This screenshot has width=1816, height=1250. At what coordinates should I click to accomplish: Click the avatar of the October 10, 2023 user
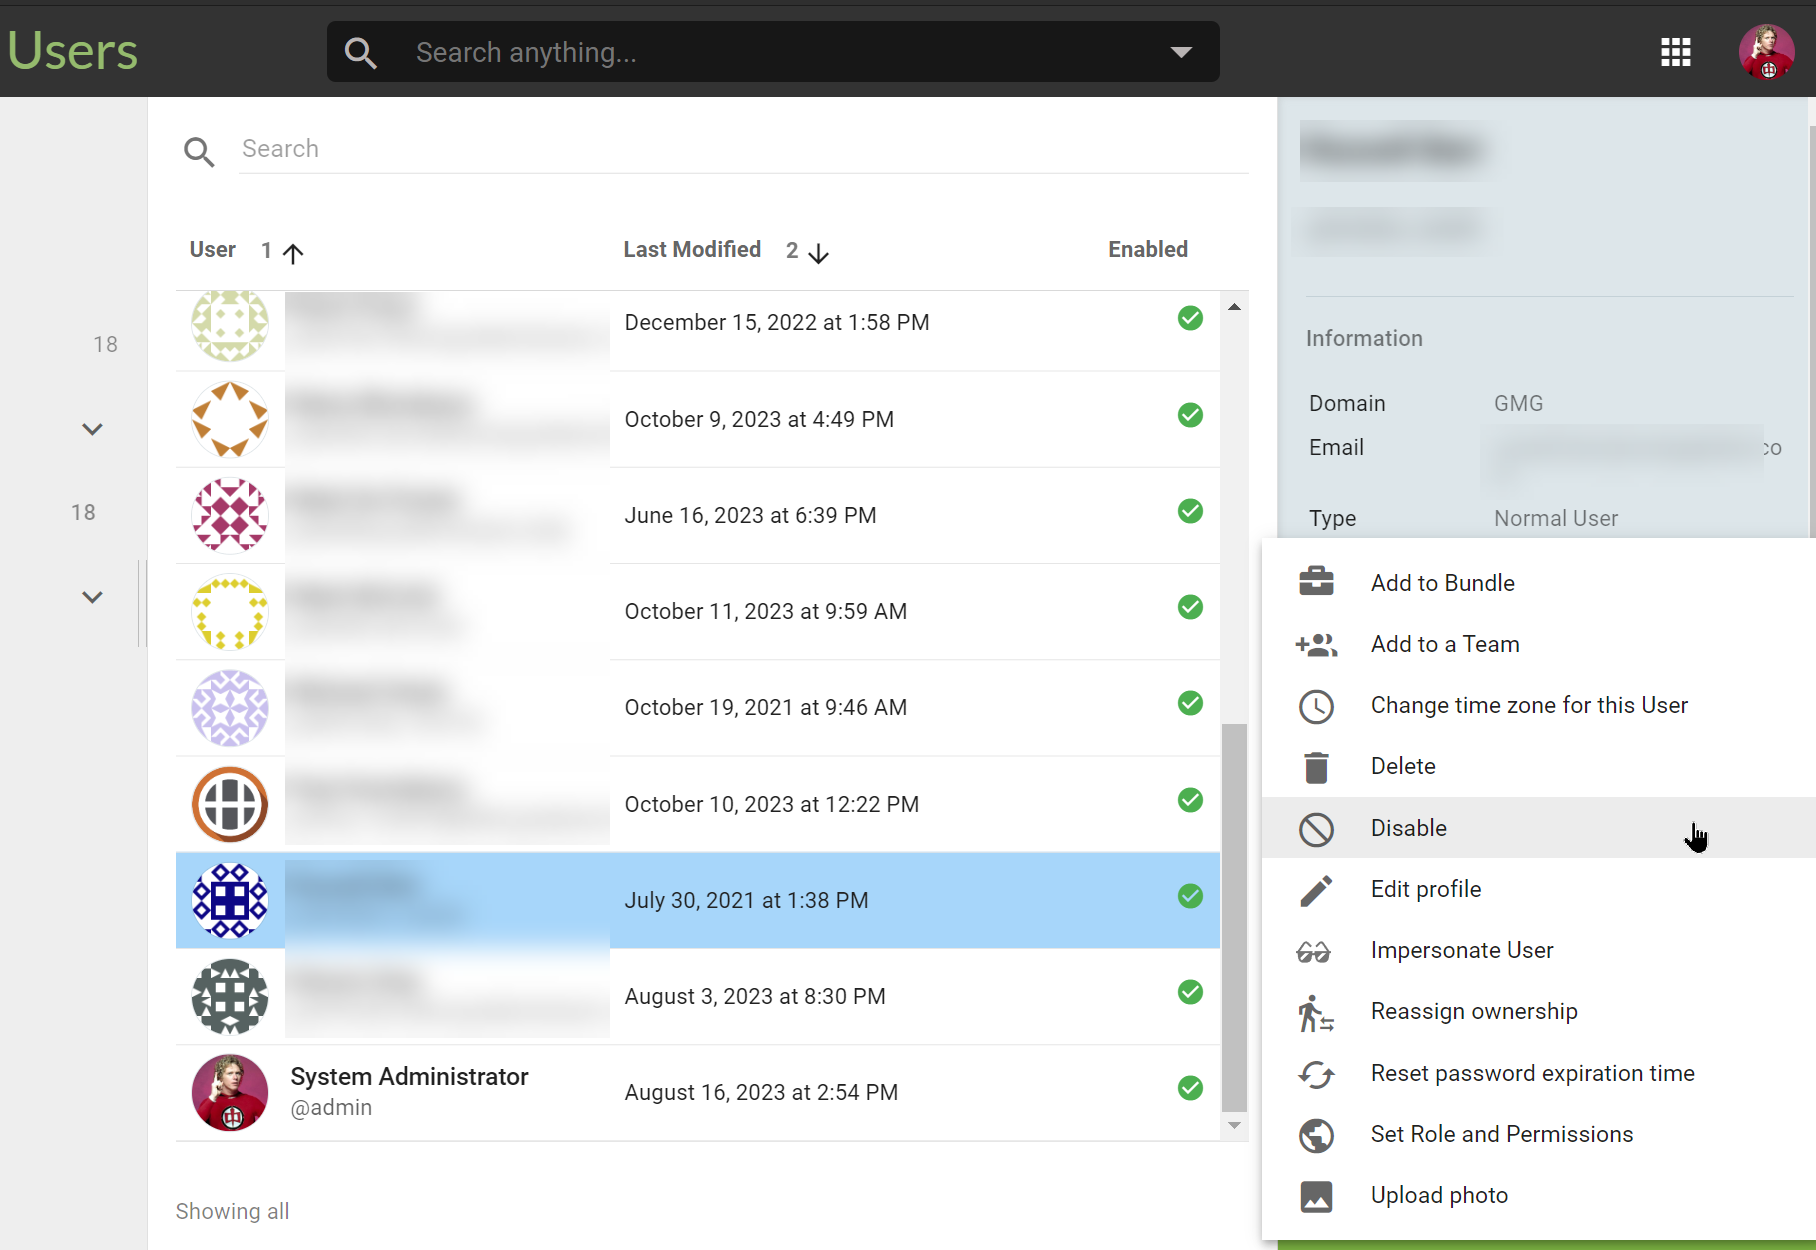click(230, 804)
